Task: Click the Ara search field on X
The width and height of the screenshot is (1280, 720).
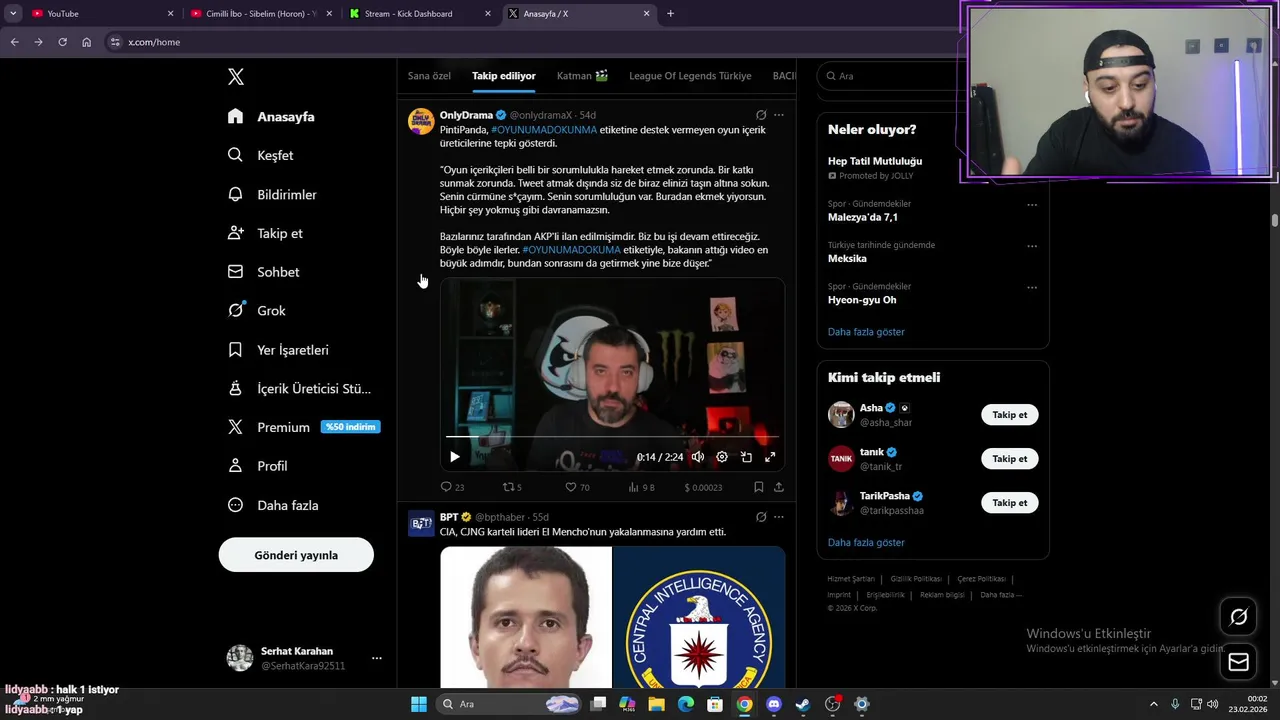Action: click(890, 76)
